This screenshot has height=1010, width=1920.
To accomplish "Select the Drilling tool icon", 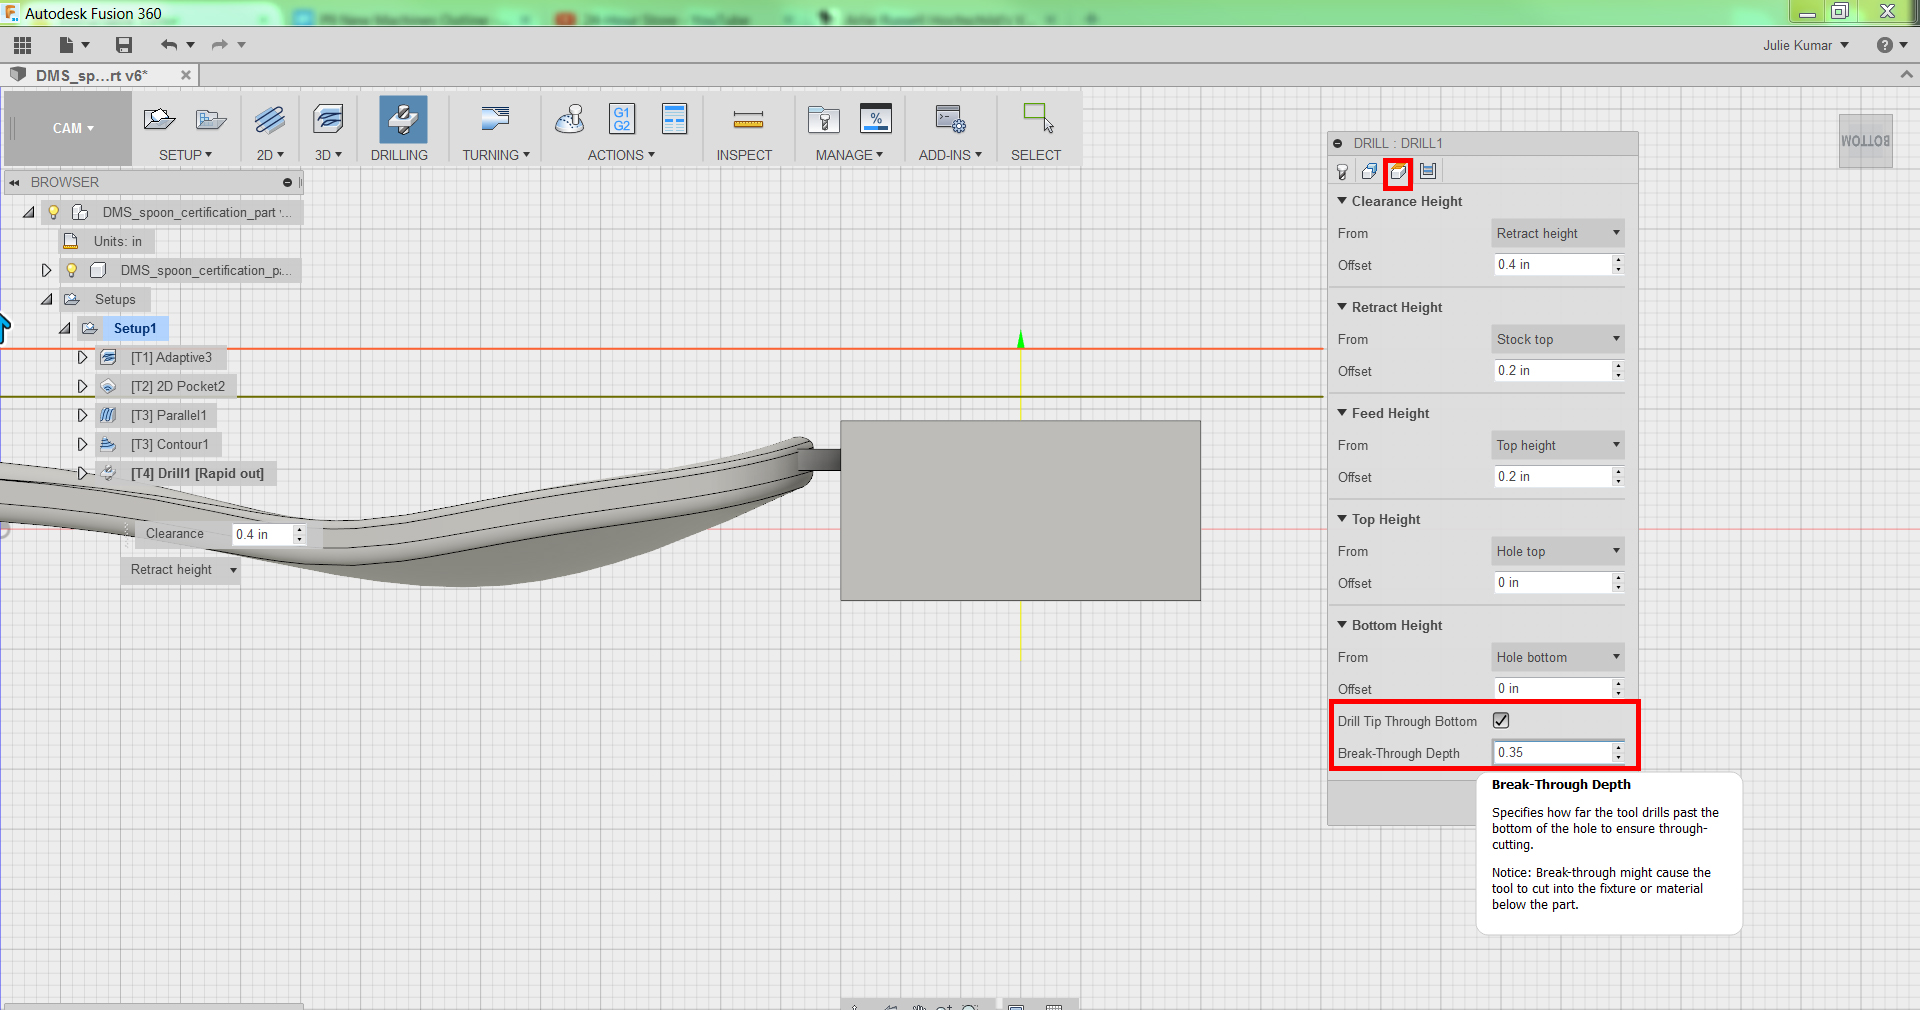I will pyautogui.click(x=403, y=120).
